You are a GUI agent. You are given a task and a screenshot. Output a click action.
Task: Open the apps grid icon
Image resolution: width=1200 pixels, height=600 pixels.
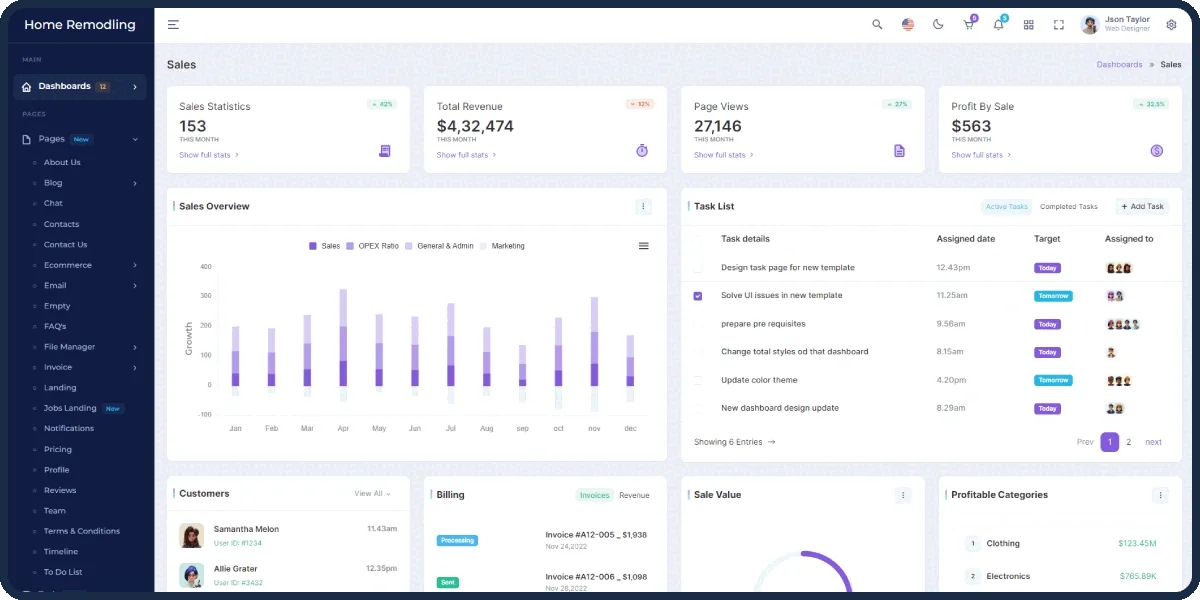[x=1028, y=24]
